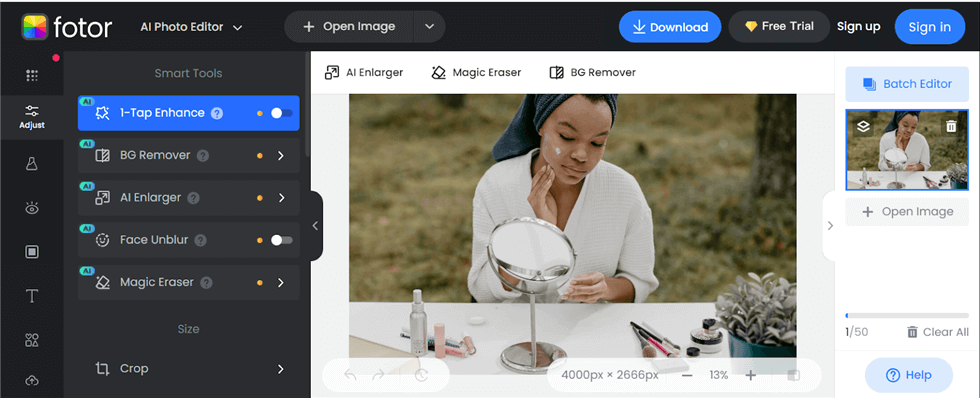Collapse the left tools panel arrow

316,226
